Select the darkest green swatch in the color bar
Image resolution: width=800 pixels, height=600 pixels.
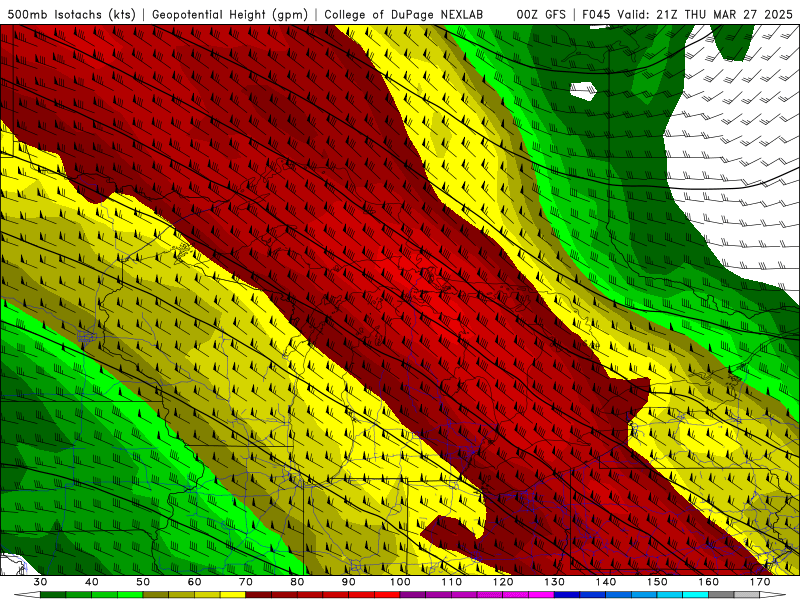click(x=53, y=595)
